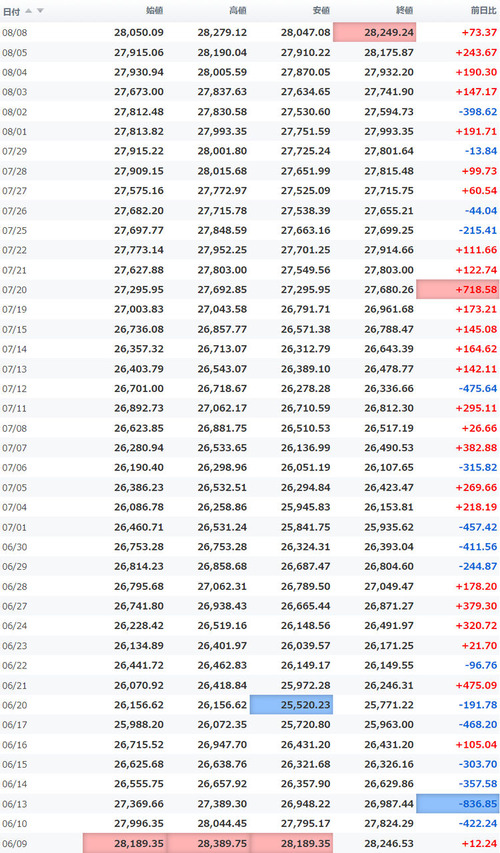
Task: Select highlighted closing value 28,249.24
Action: click(x=374, y=33)
